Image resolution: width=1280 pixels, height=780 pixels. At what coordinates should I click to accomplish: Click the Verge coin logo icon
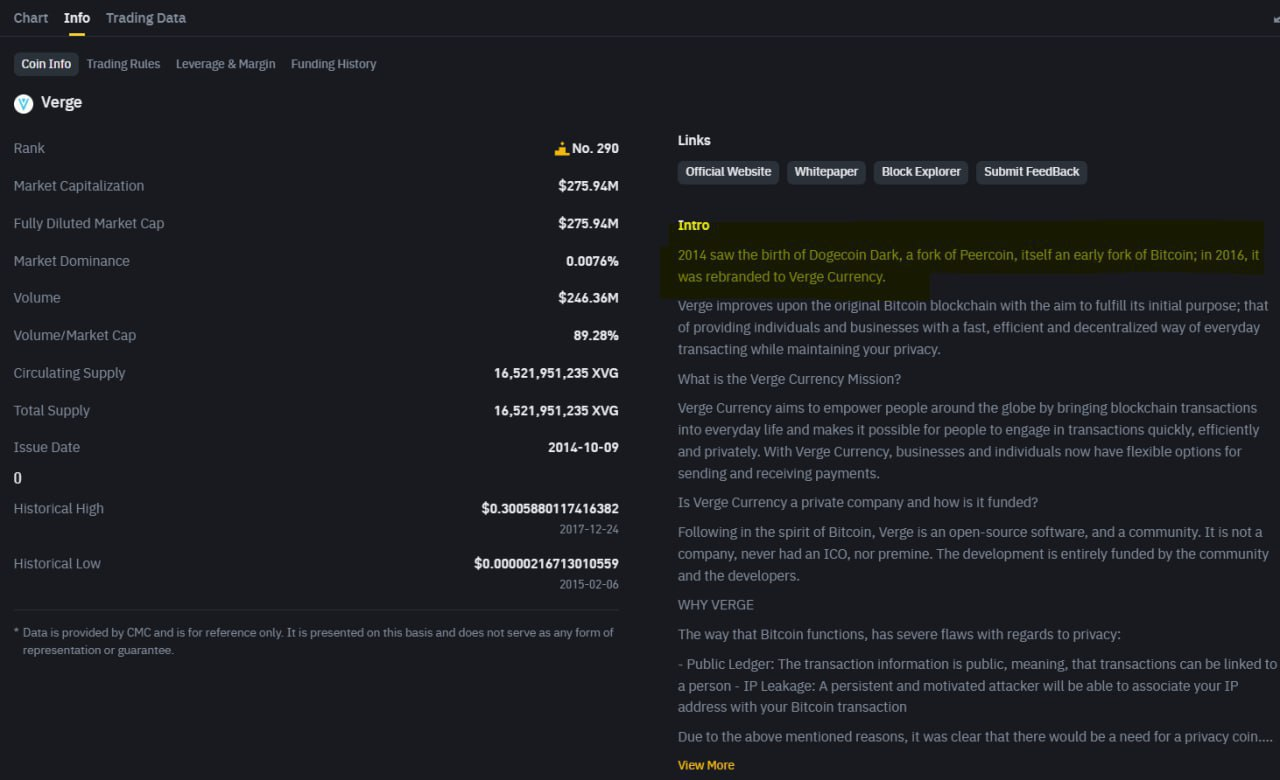(23, 103)
